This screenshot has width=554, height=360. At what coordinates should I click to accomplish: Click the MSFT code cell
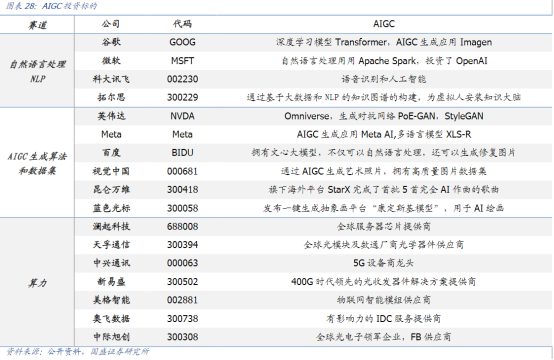tap(182, 61)
